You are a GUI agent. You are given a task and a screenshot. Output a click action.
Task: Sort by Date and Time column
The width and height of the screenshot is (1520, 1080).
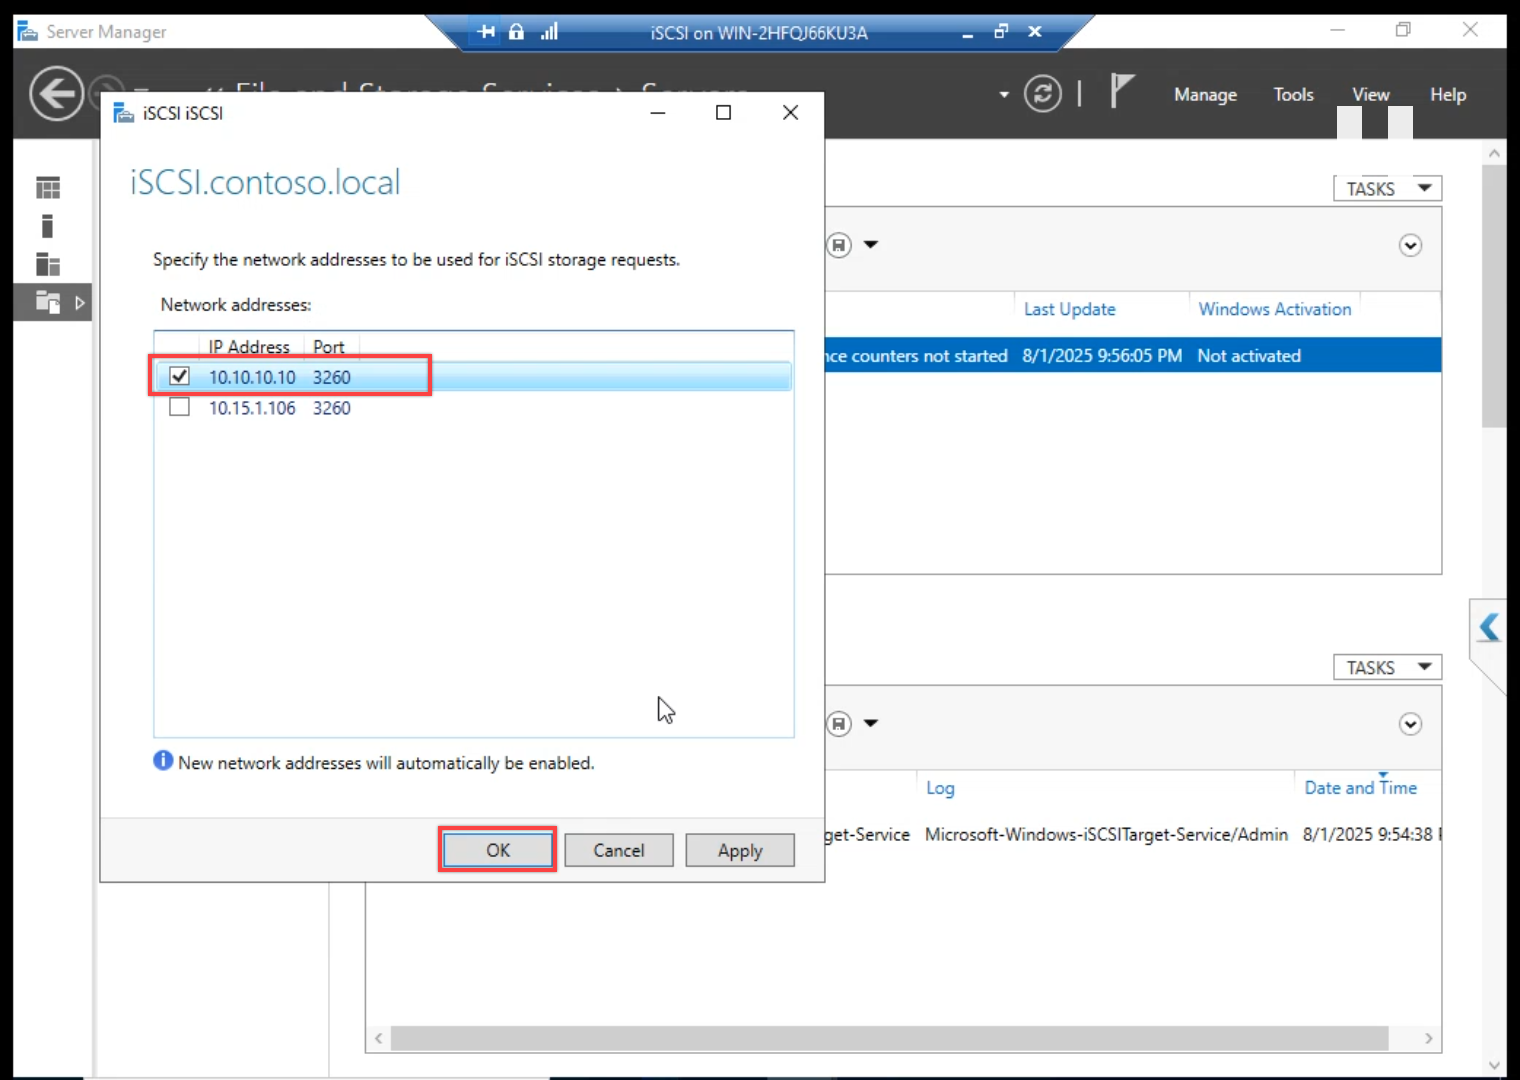1360,788
